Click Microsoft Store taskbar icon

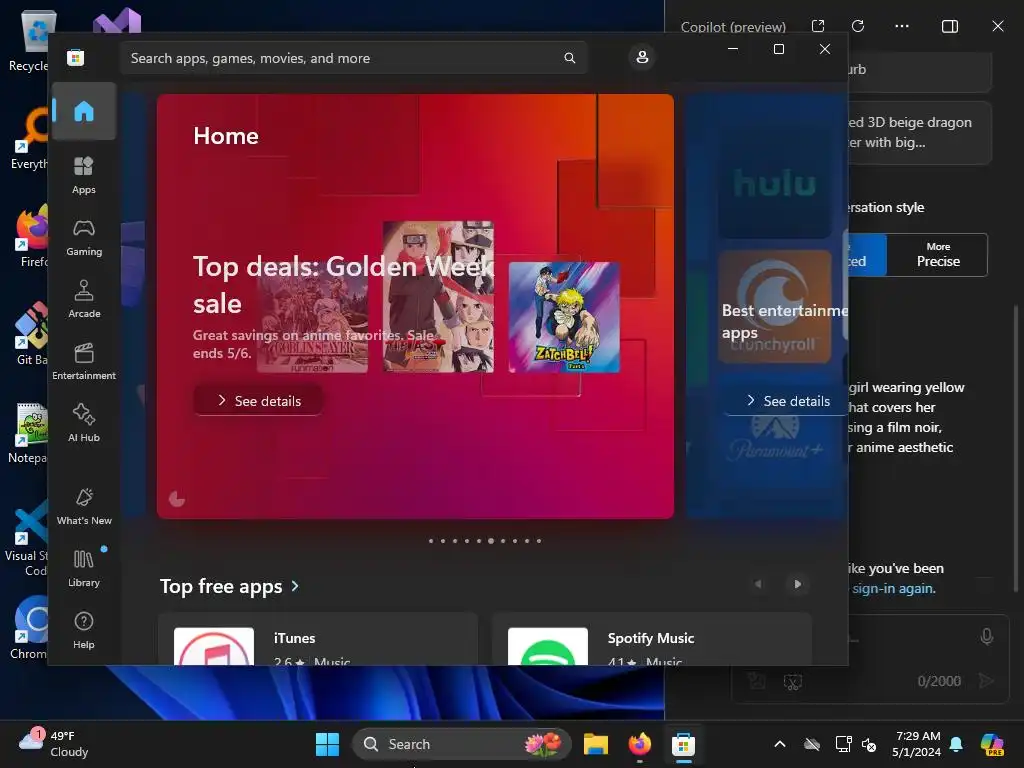click(x=683, y=744)
